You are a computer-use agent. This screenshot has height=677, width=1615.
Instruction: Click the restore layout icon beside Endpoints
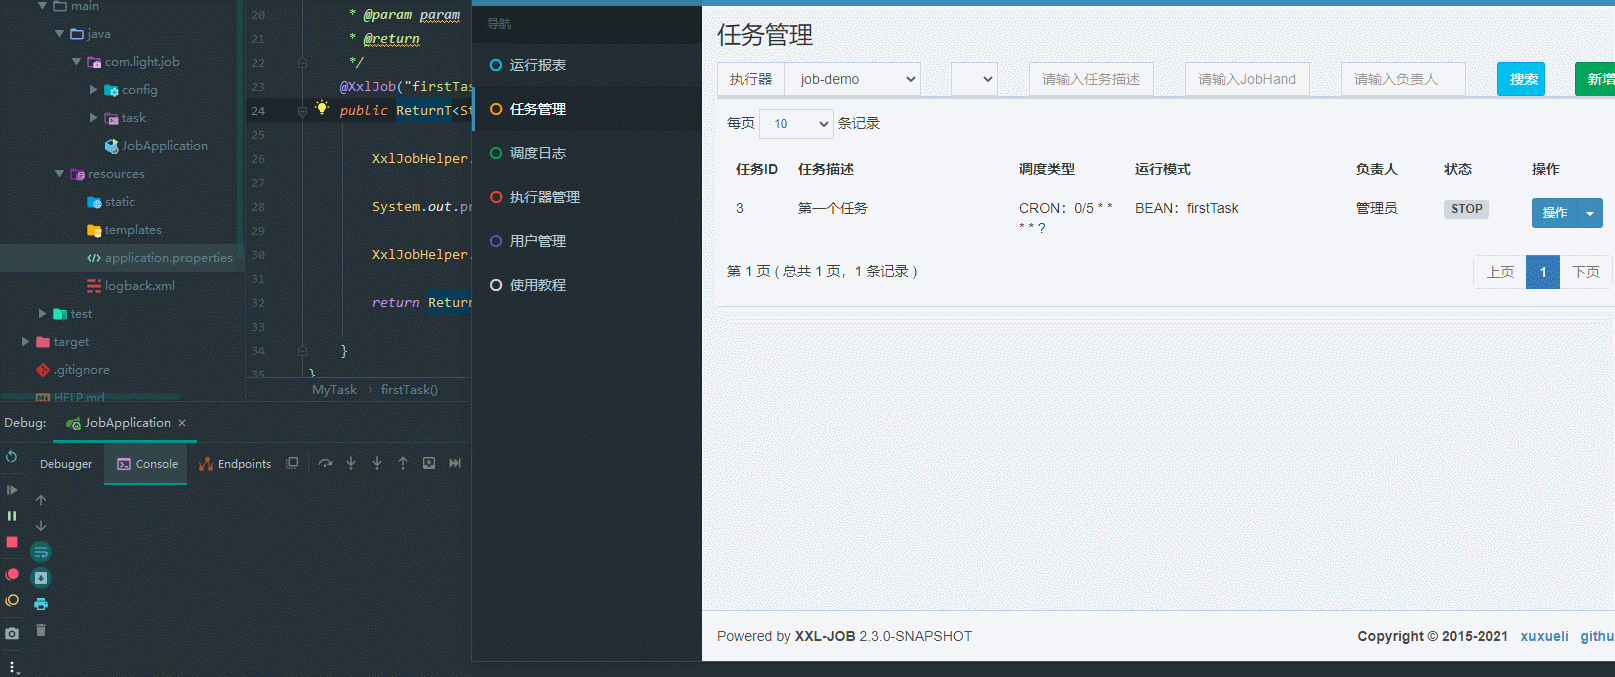[x=292, y=463]
